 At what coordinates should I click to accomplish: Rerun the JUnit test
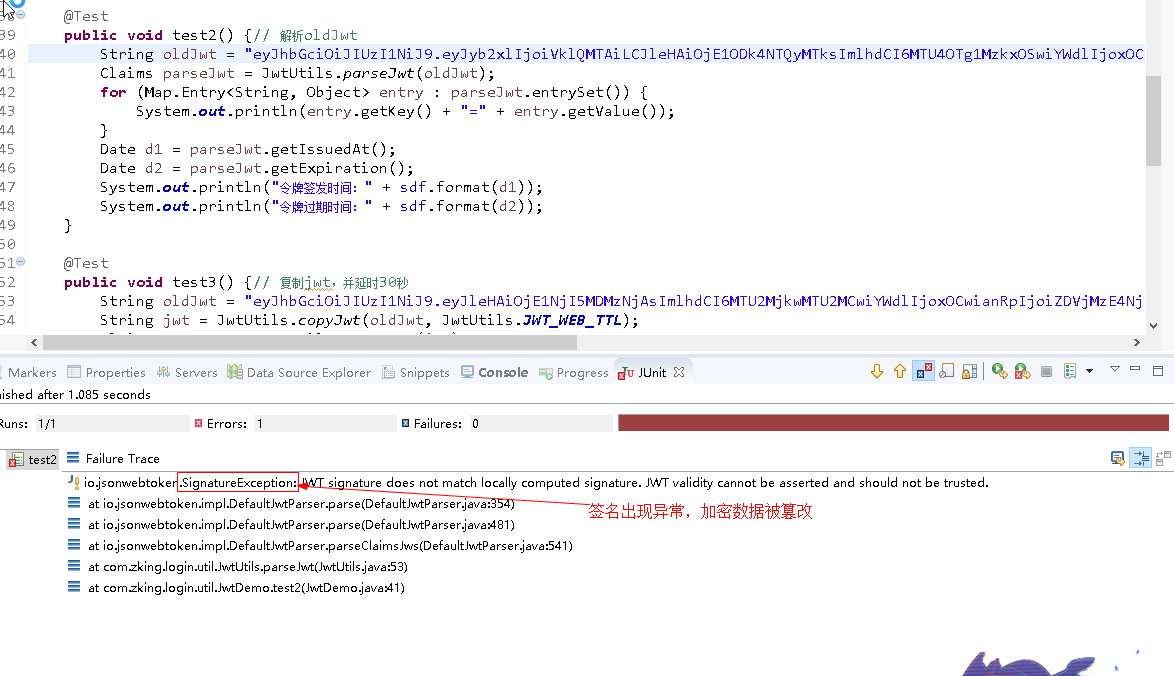[x=999, y=371]
